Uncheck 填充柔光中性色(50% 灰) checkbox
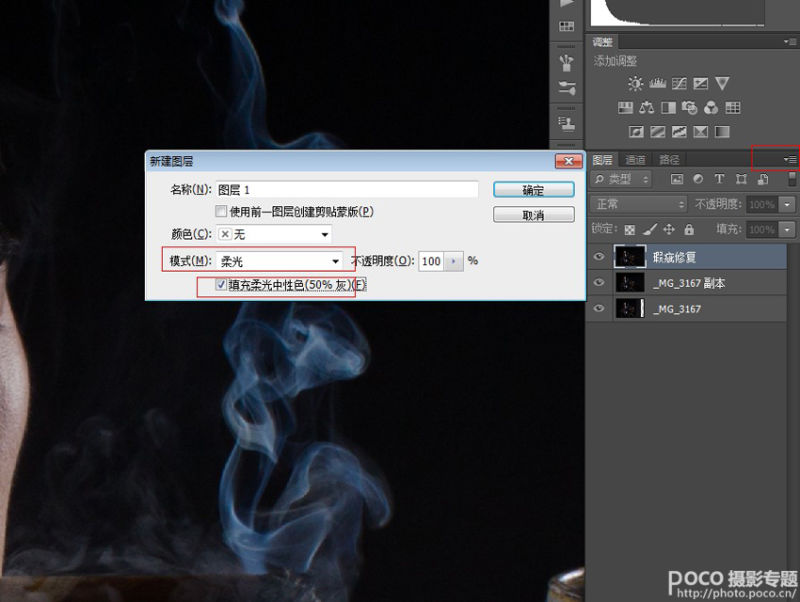The width and height of the screenshot is (800, 602). pyautogui.click(x=221, y=285)
